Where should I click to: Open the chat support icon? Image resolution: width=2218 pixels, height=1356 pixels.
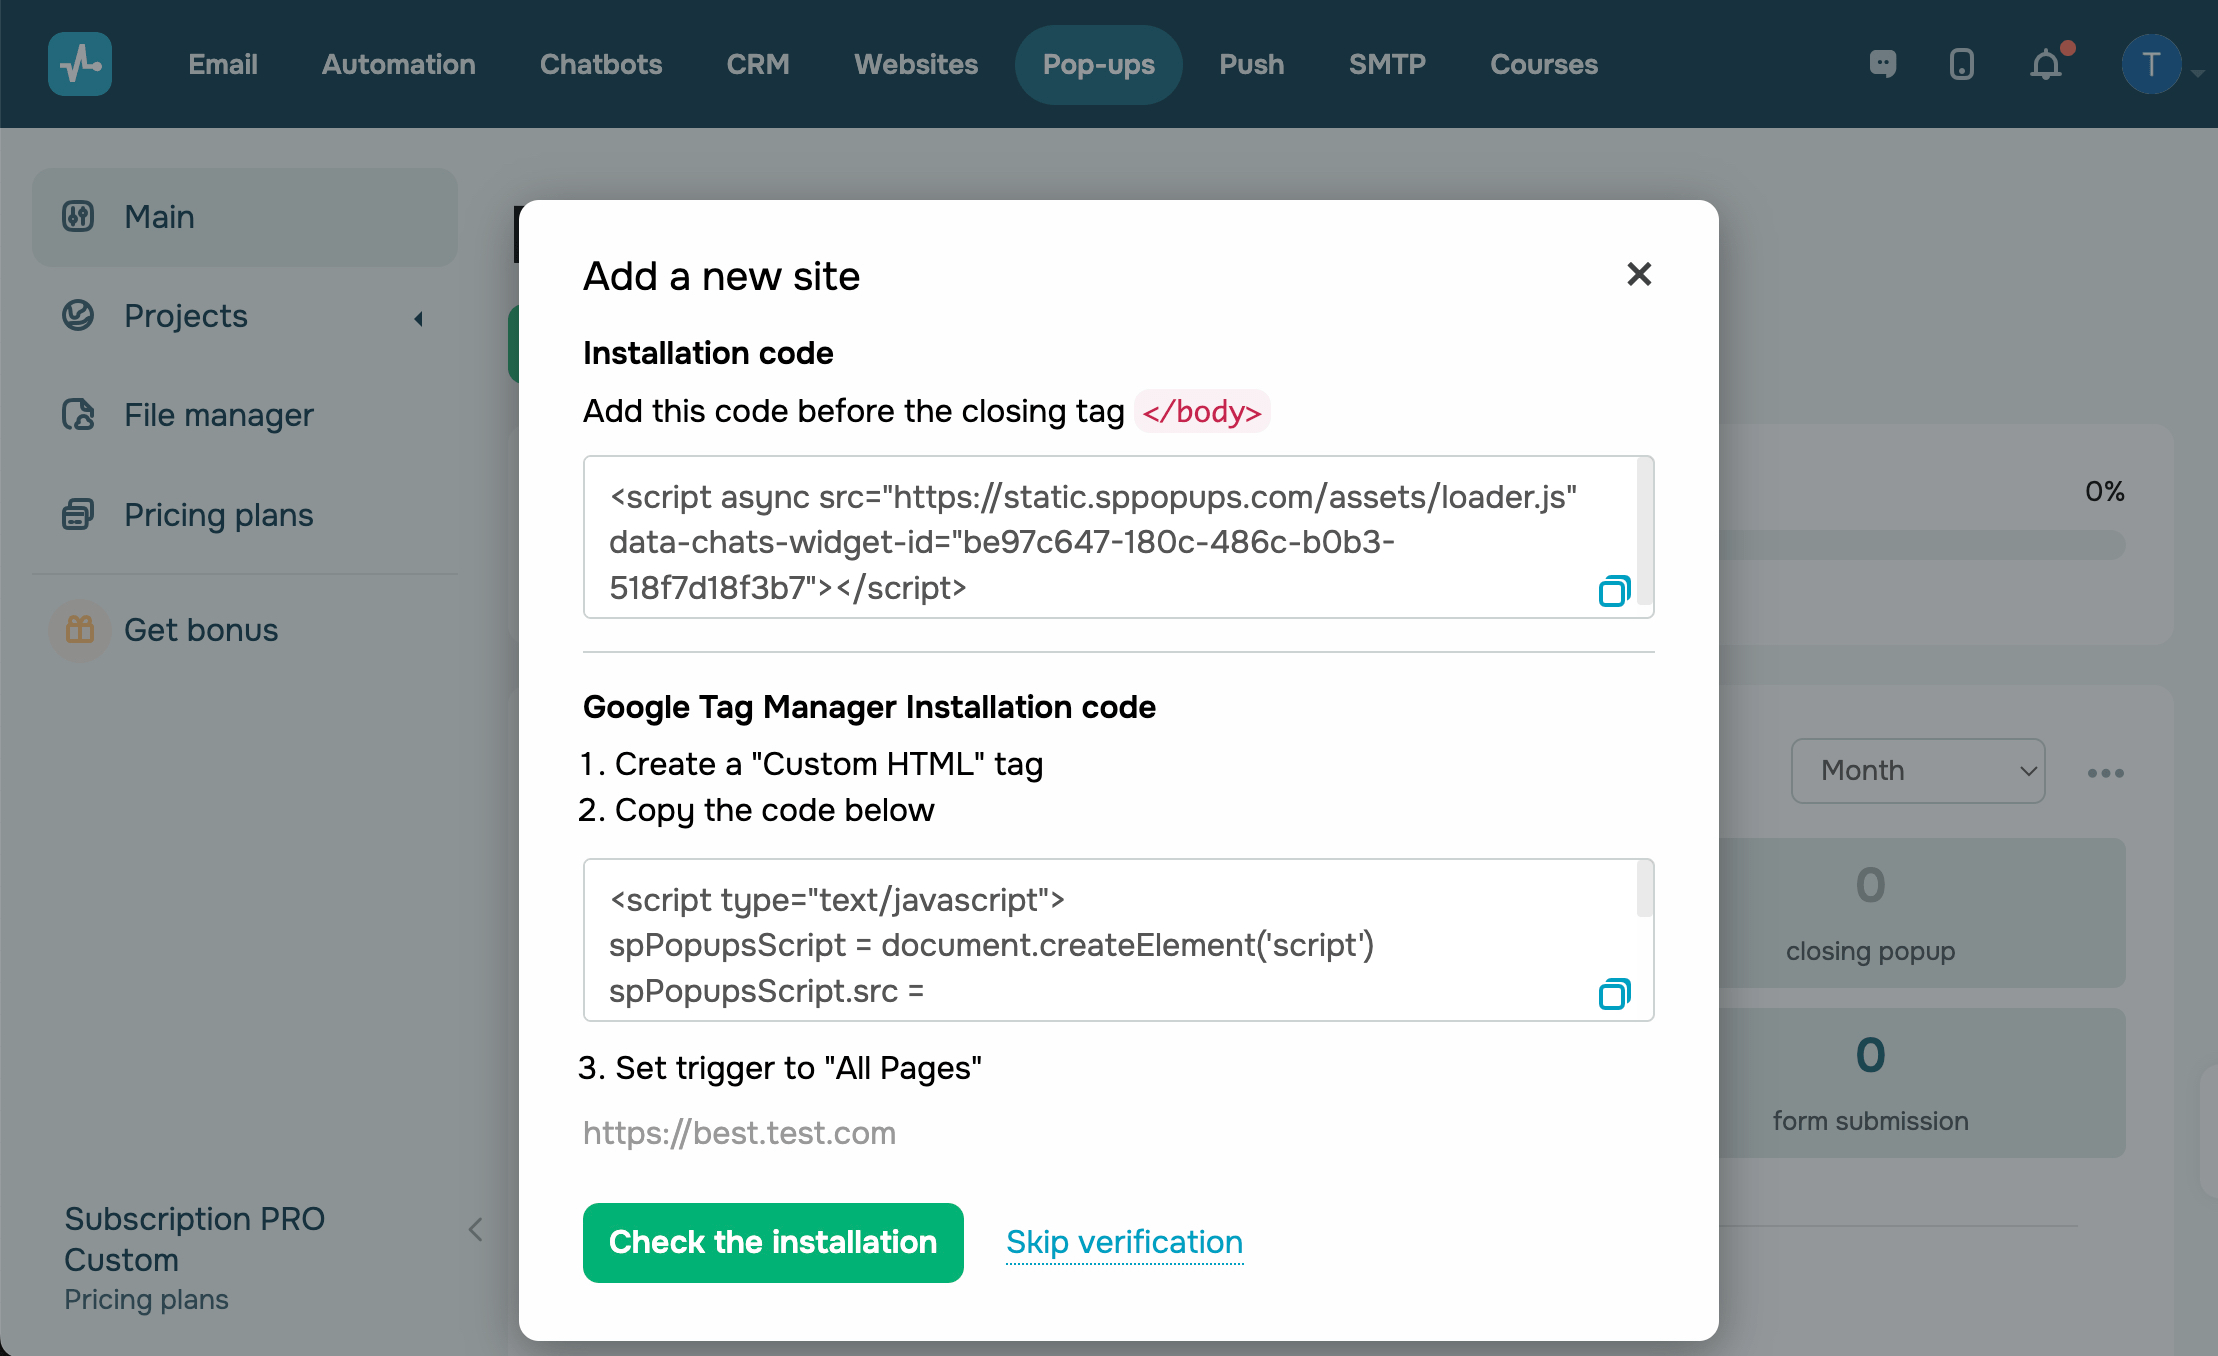pyautogui.click(x=1883, y=65)
